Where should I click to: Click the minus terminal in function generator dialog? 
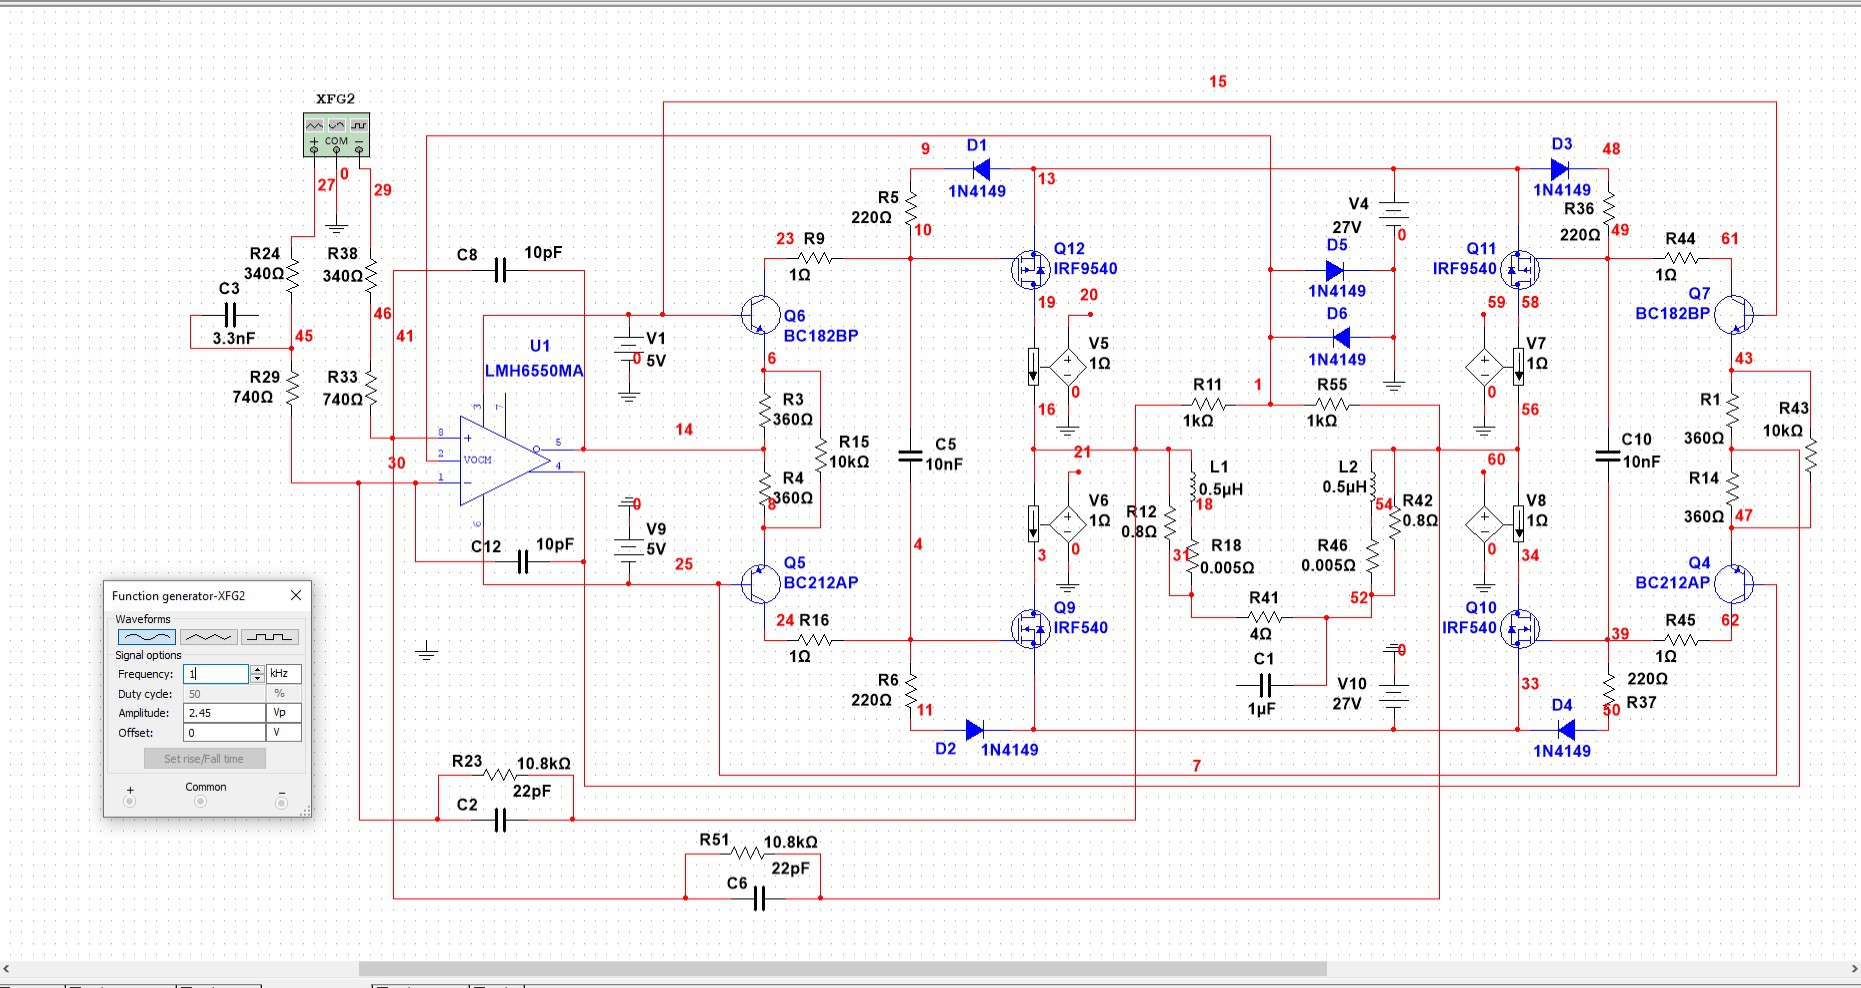[281, 801]
